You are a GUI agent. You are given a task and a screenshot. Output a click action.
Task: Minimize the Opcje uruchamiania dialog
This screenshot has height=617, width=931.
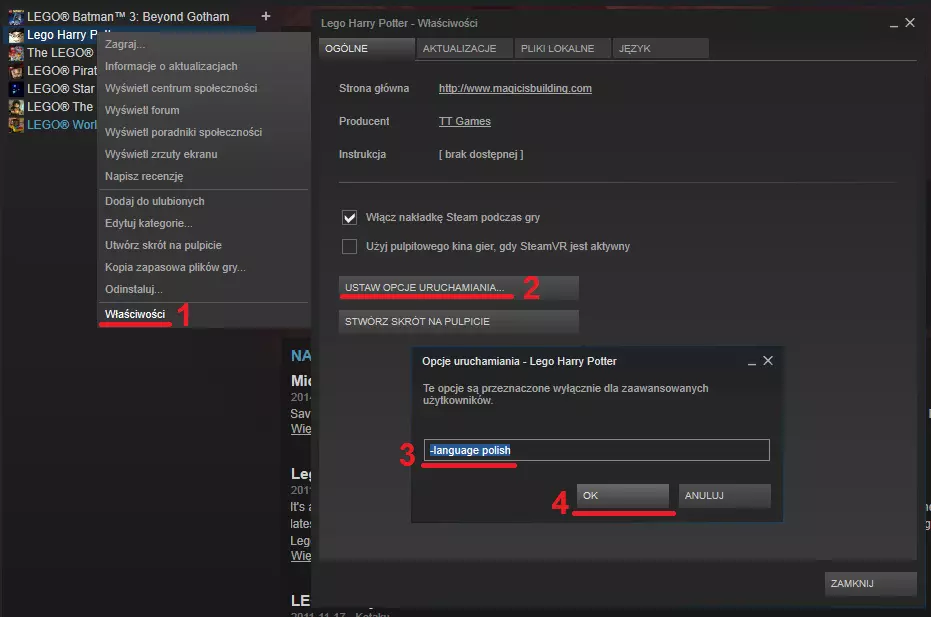tap(752, 362)
